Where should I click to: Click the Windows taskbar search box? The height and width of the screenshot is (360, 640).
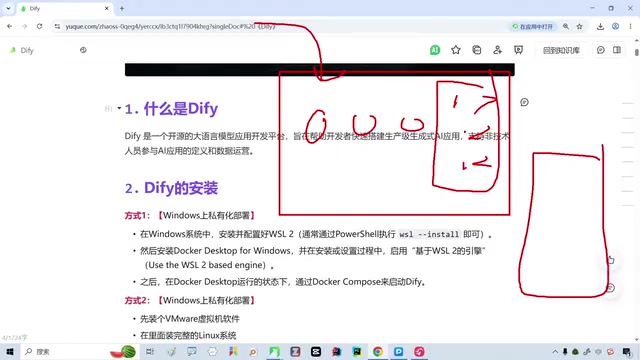(x=80, y=351)
